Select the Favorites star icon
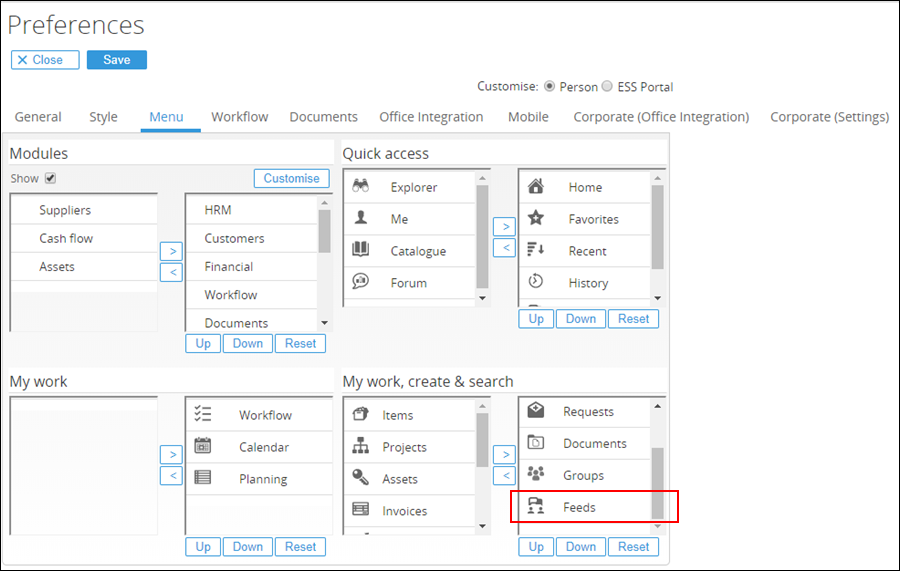The width and height of the screenshot is (900, 571). point(536,217)
